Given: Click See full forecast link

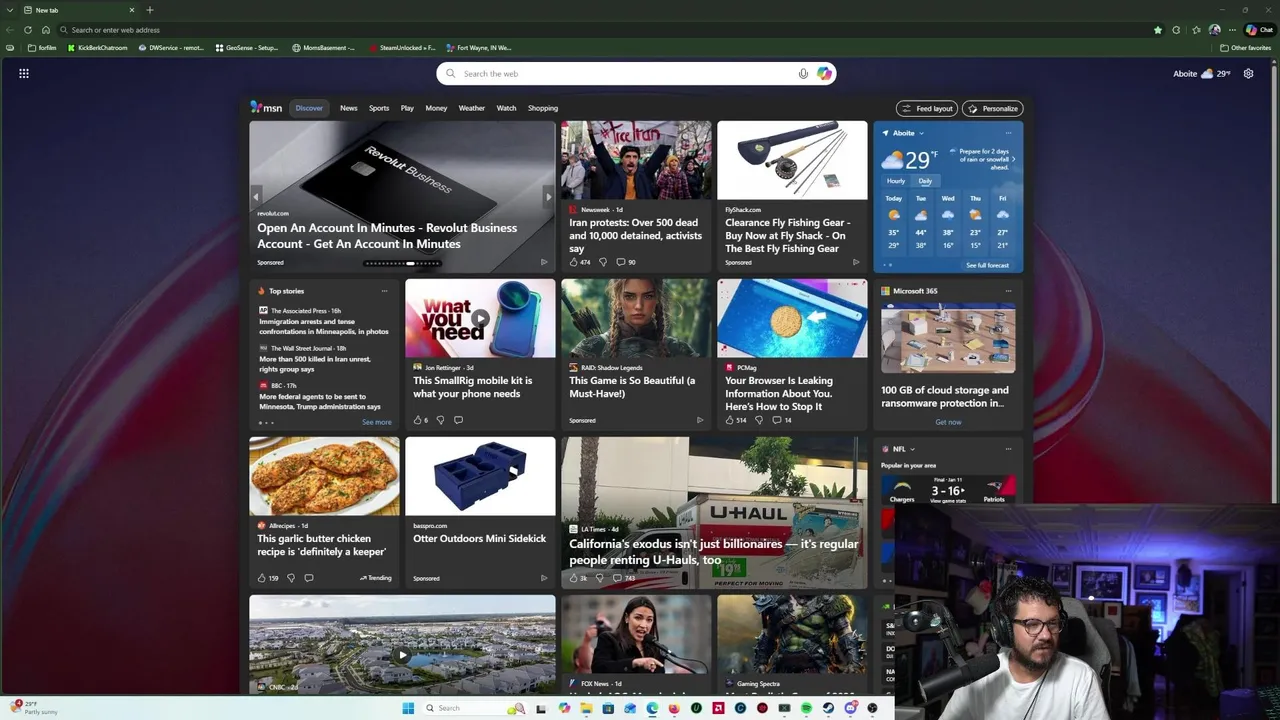Looking at the screenshot, I should coord(987,265).
